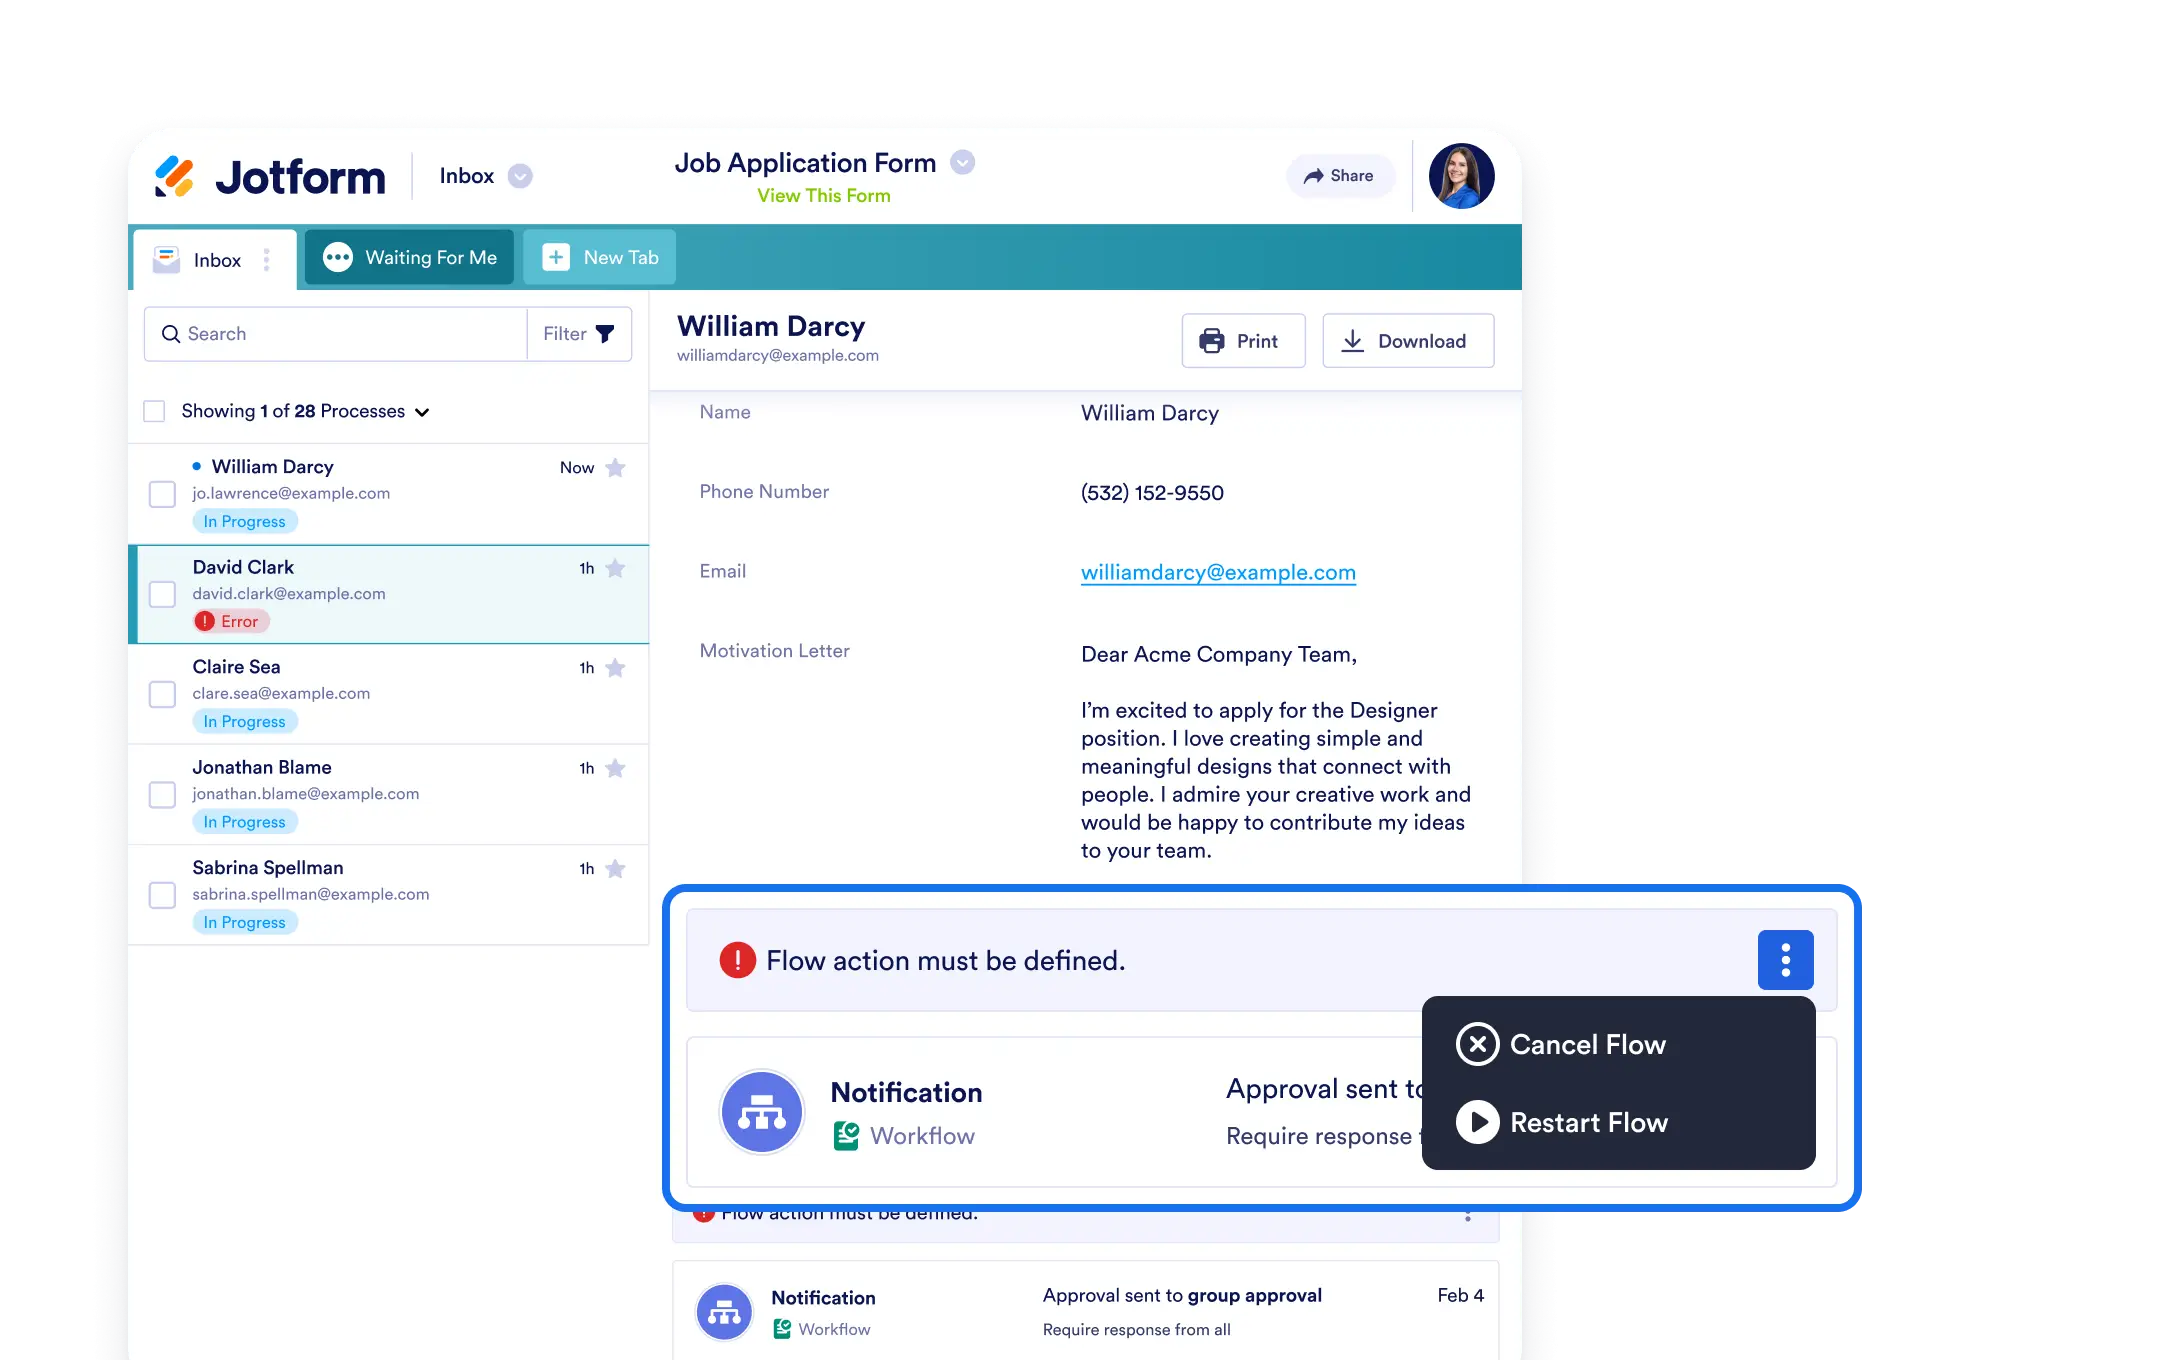Open the Job Application Form dropdown
The image size is (2160, 1360).
tap(962, 162)
